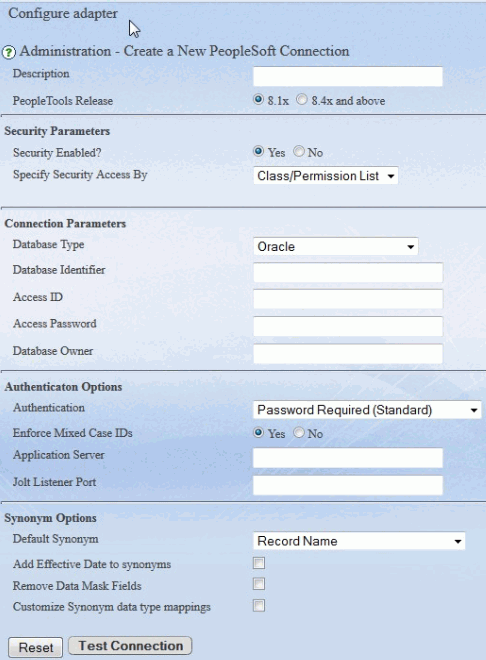
Task: Set Security Enabled to No
Action: (x=299, y=151)
